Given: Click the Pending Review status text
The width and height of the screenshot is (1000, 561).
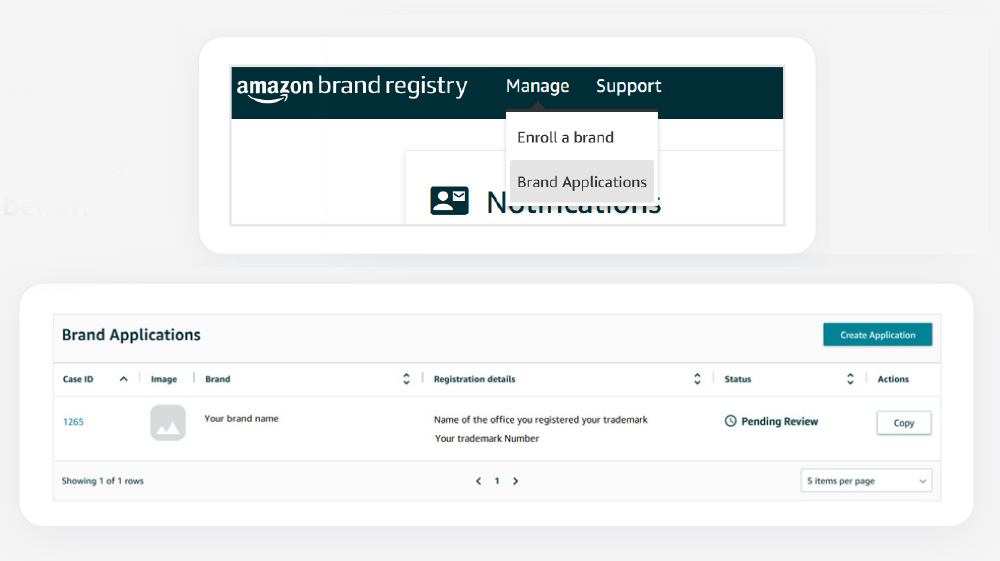Looking at the screenshot, I should coord(779,421).
